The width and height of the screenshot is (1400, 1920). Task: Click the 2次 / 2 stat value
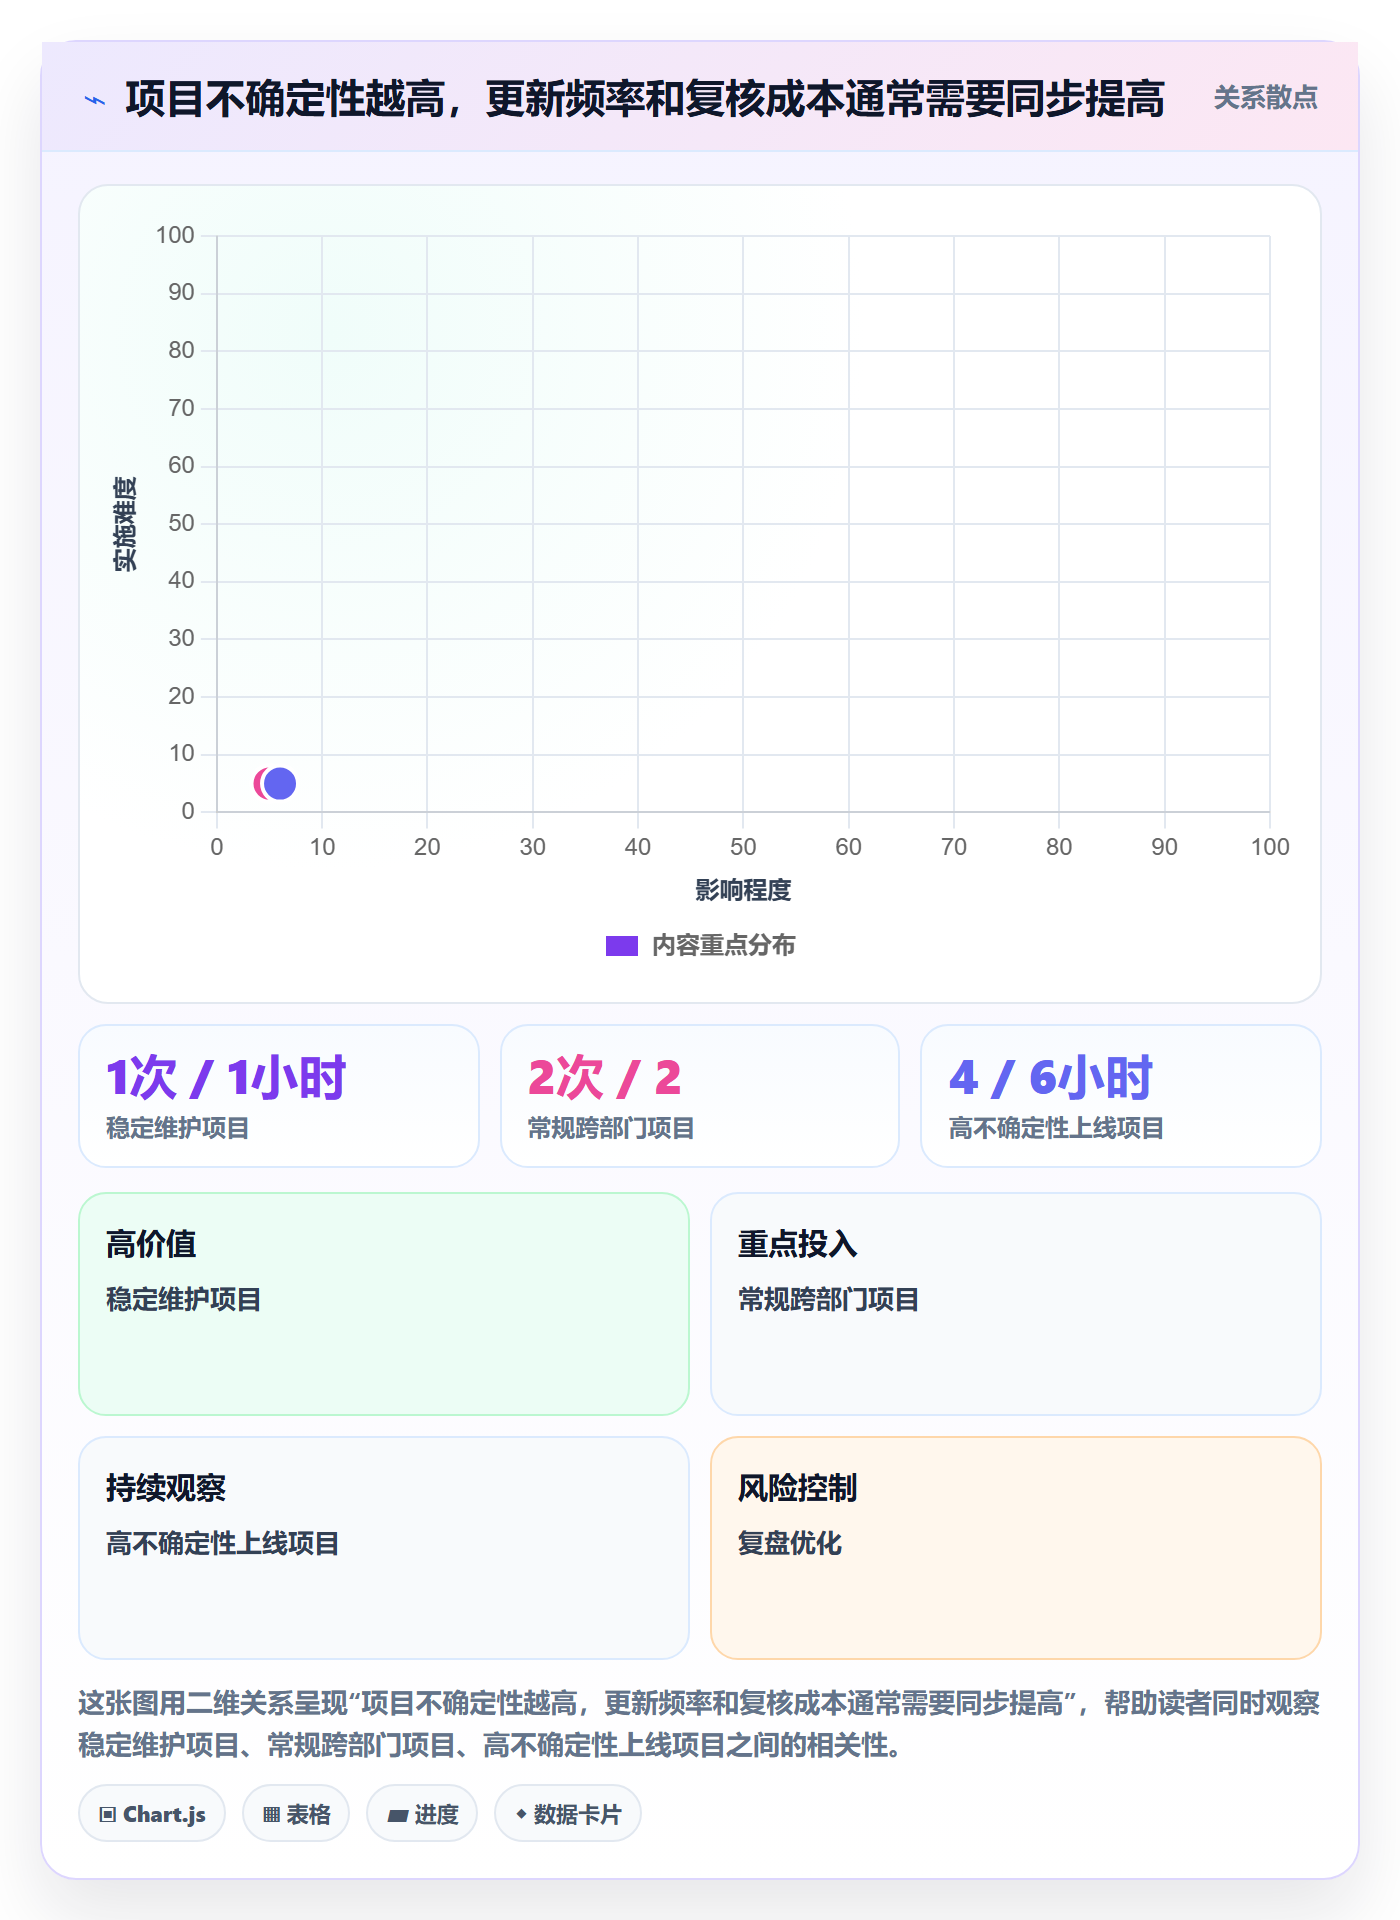[x=605, y=1078]
